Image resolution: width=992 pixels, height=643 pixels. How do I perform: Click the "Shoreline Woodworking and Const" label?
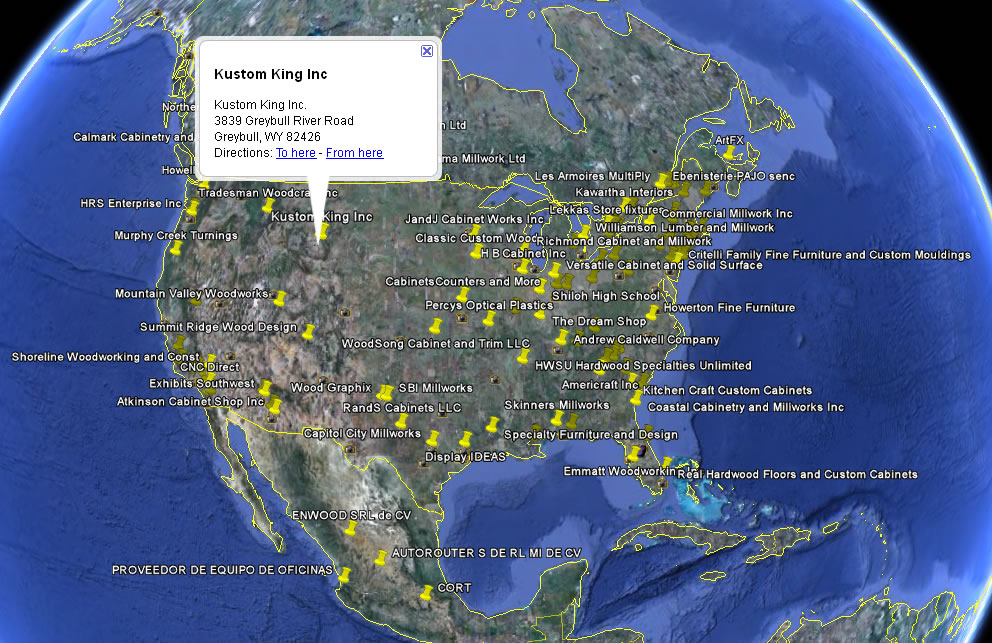[x=106, y=357]
